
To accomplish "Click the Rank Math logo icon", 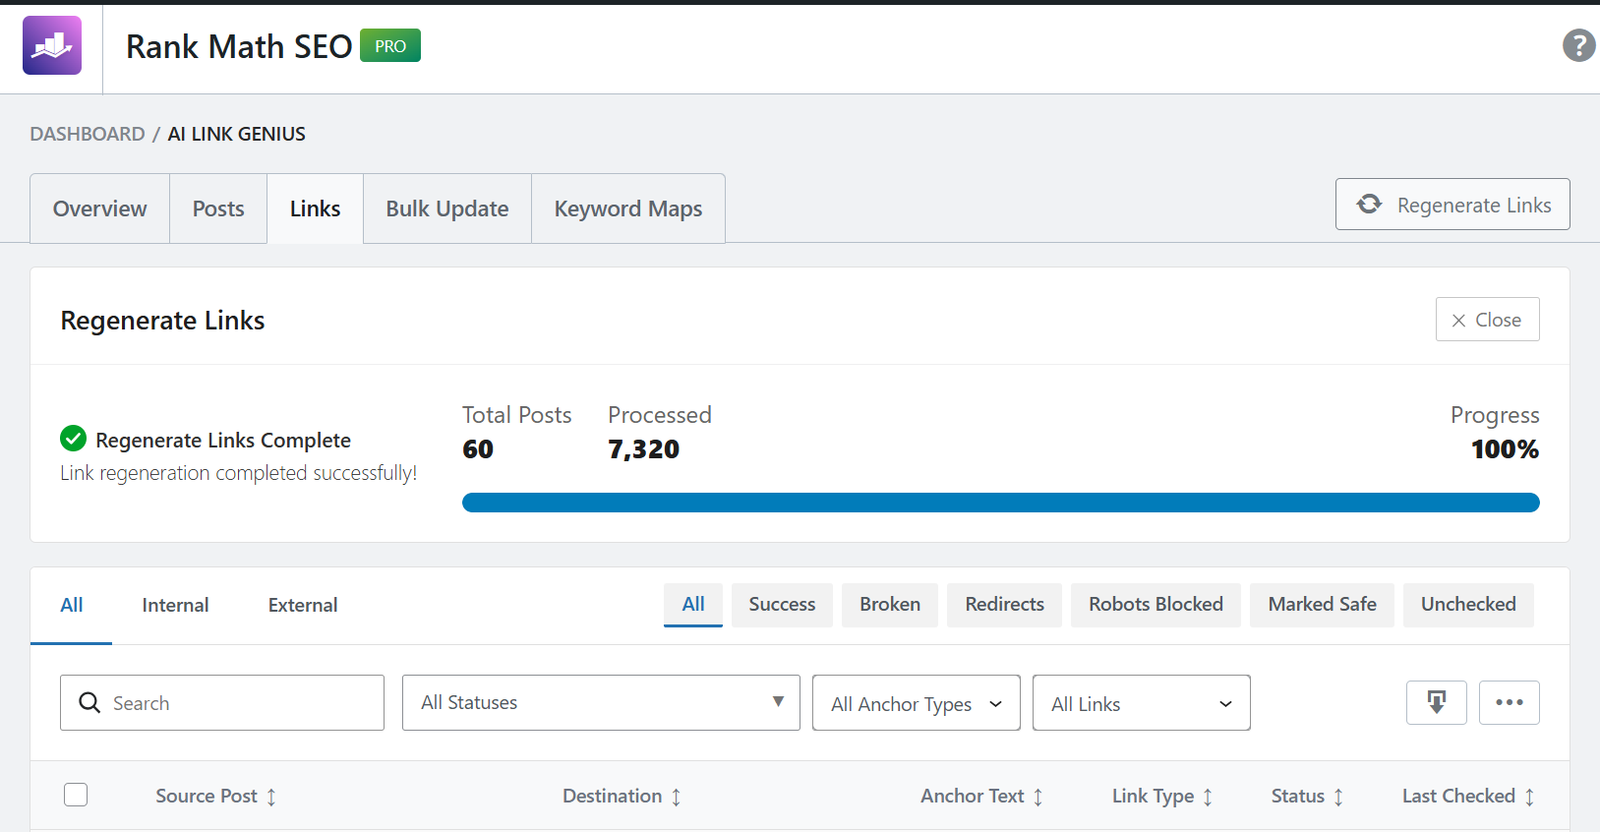I will click(x=52, y=46).
